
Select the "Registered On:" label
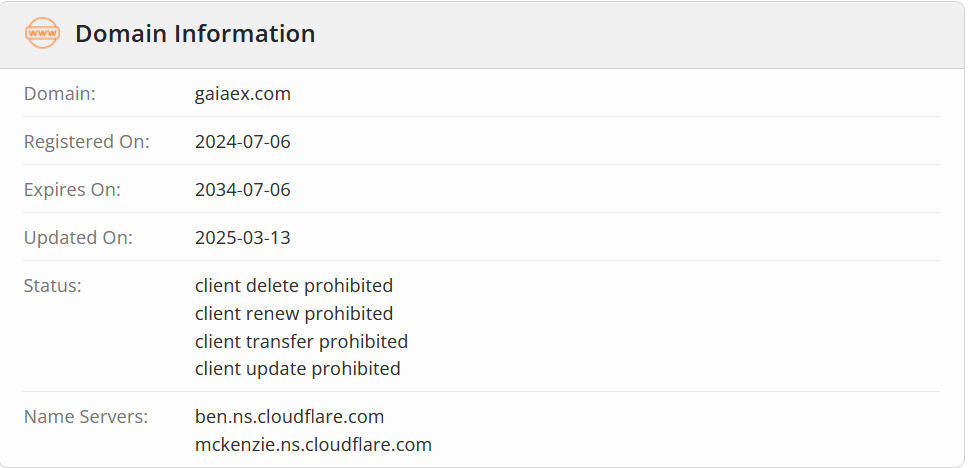point(87,142)
